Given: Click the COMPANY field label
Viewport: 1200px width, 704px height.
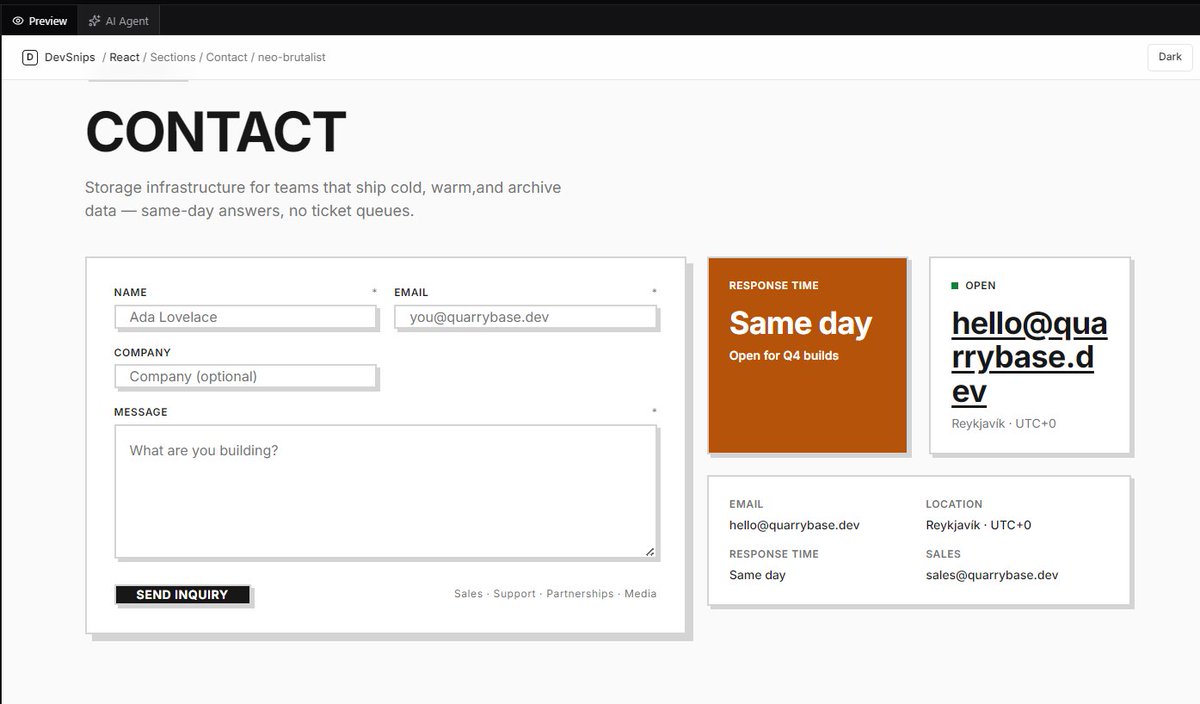Looking at the screenshot, I should [x=142, y=353].
